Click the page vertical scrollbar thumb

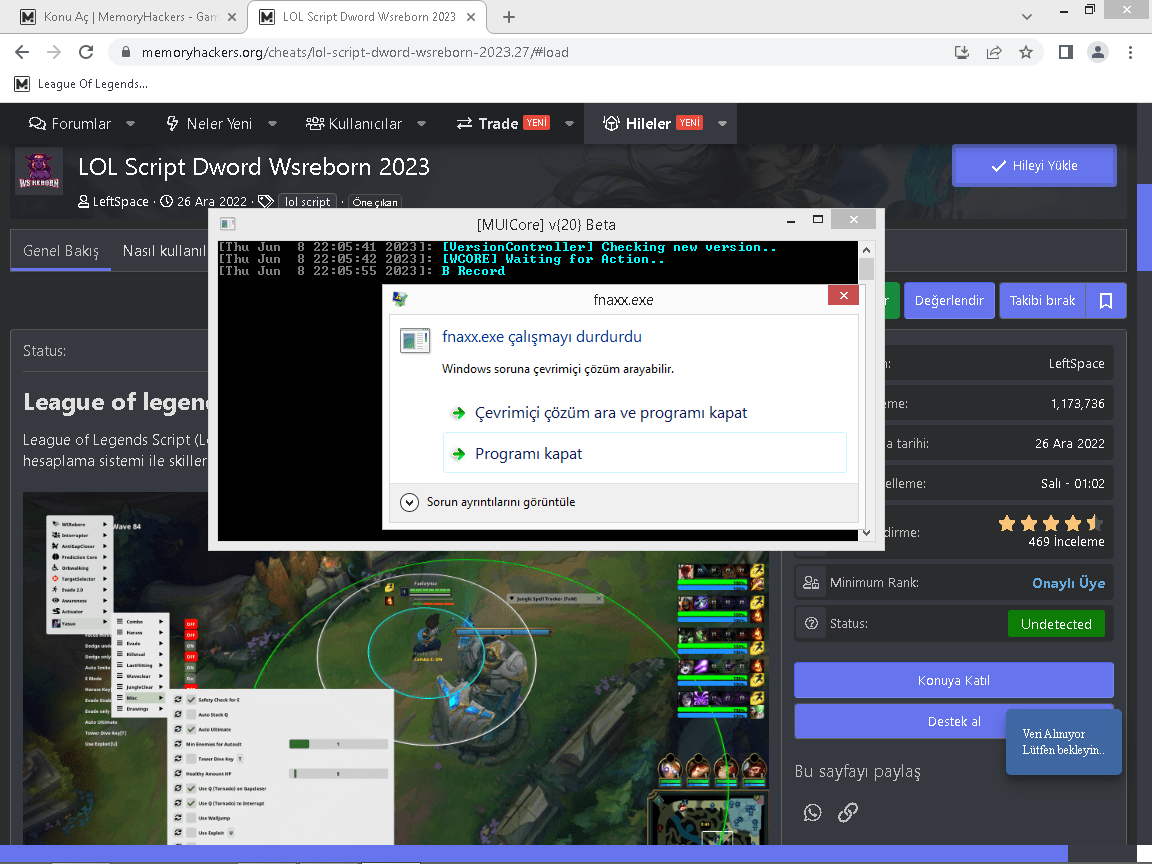point(1144,228)
